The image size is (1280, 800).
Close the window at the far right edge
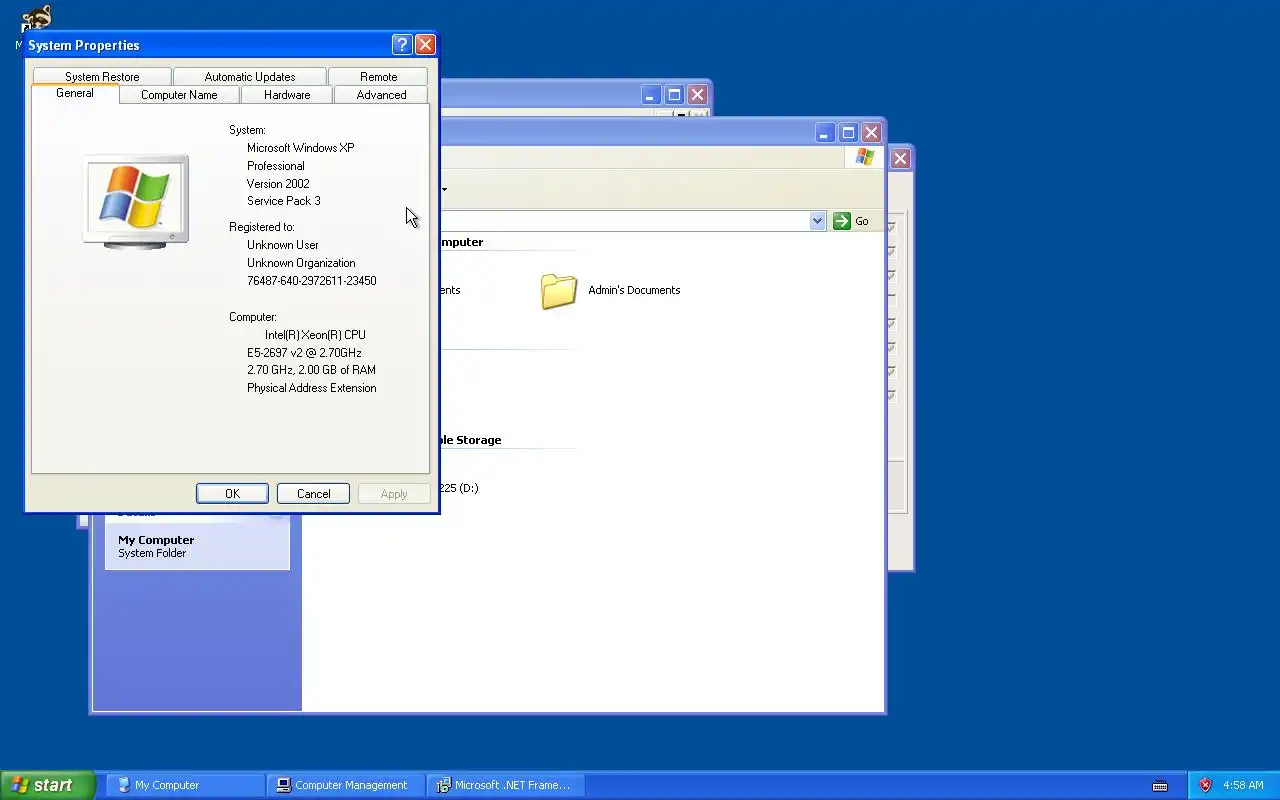[x=900, y=158]
